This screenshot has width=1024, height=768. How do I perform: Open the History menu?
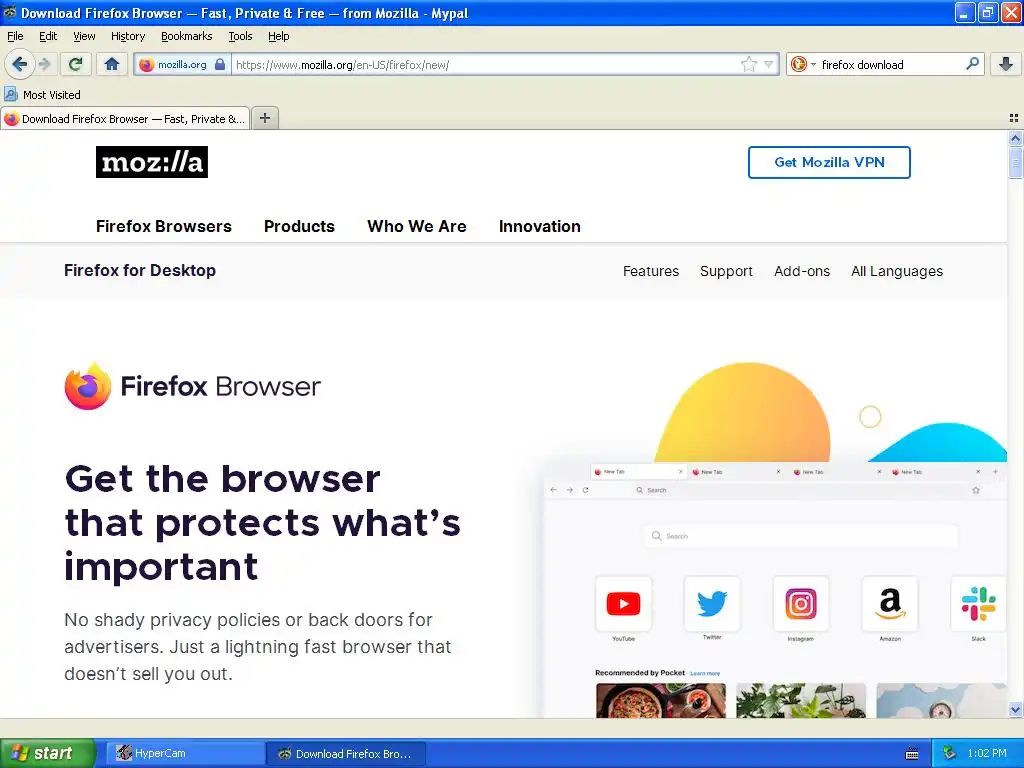point(127,36)
